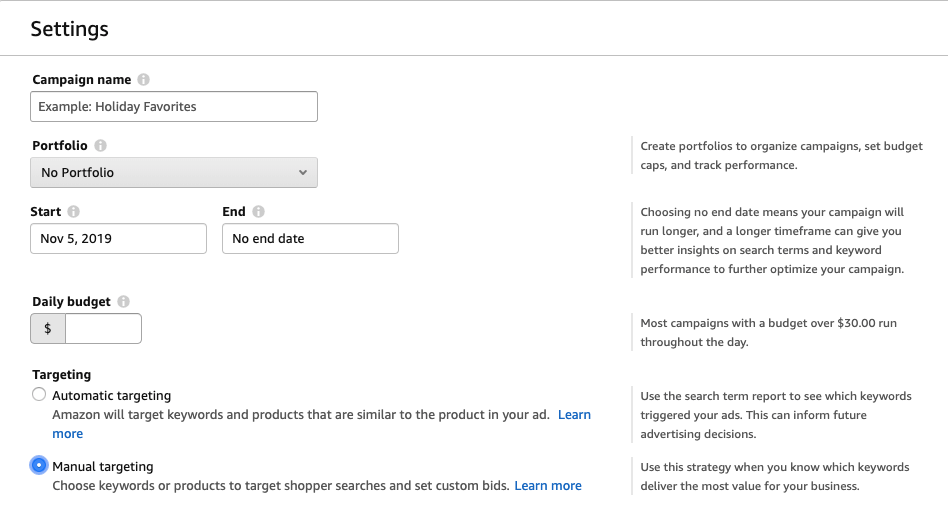The height and width of the screenshot is (520, 948).
Task: Click the Daily budget amount field
Action: click(103, 328)
